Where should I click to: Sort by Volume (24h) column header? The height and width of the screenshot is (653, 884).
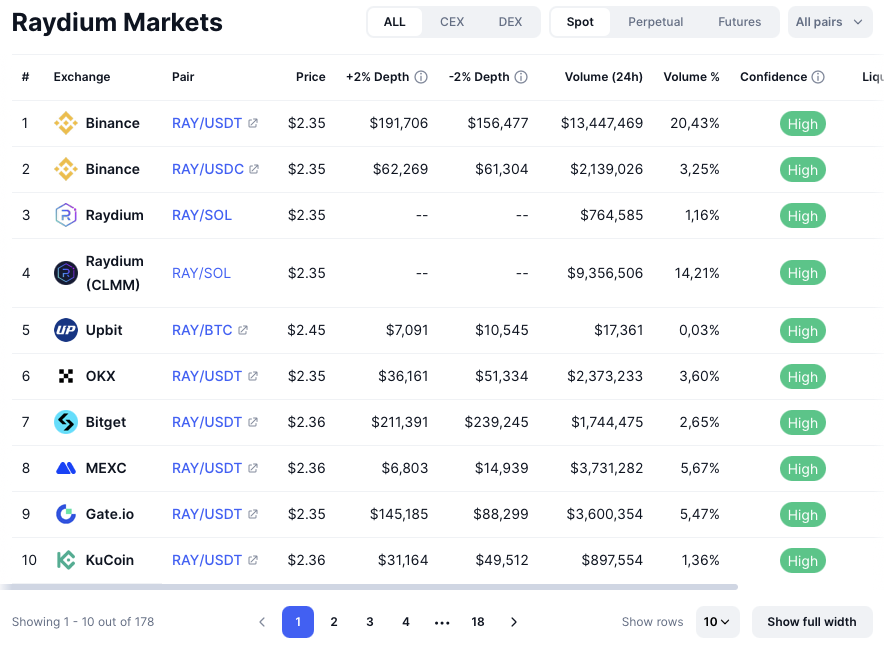pos(604,77)
